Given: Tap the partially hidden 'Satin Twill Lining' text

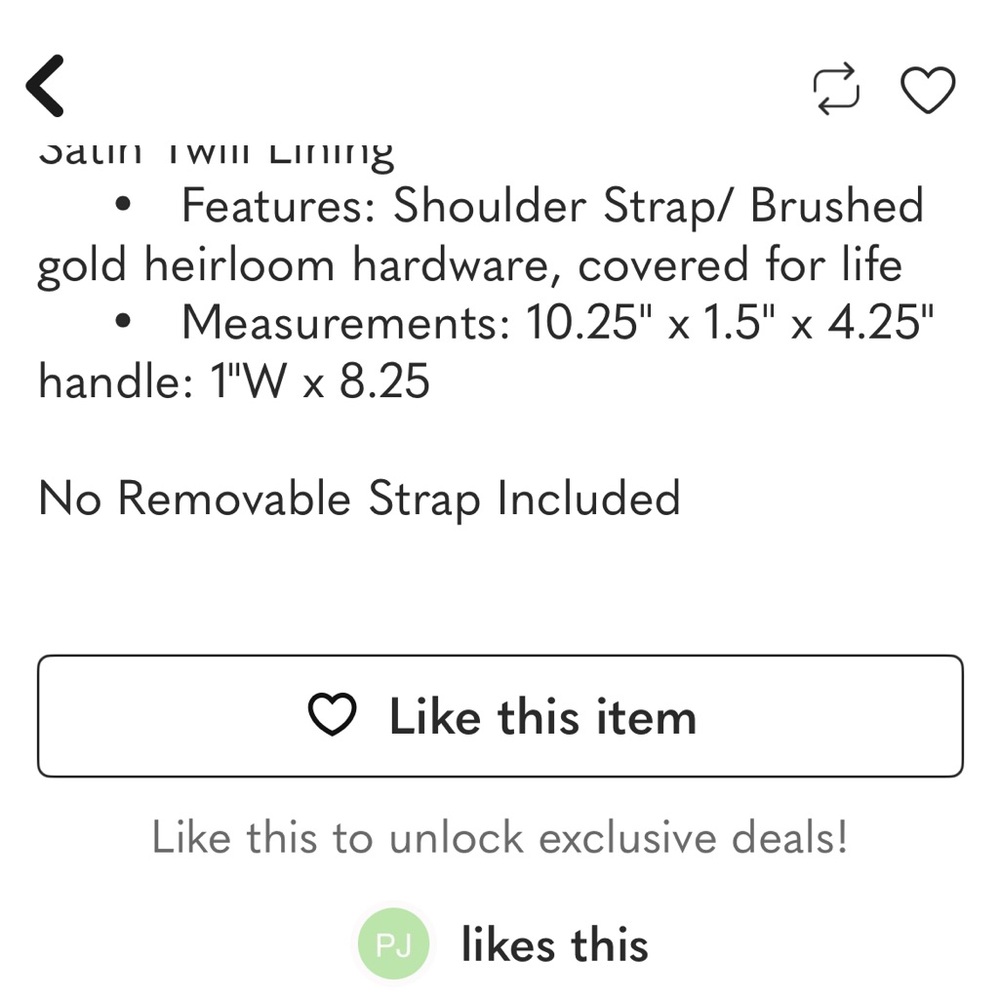Looking at the screenshot, I should point(216,153).
